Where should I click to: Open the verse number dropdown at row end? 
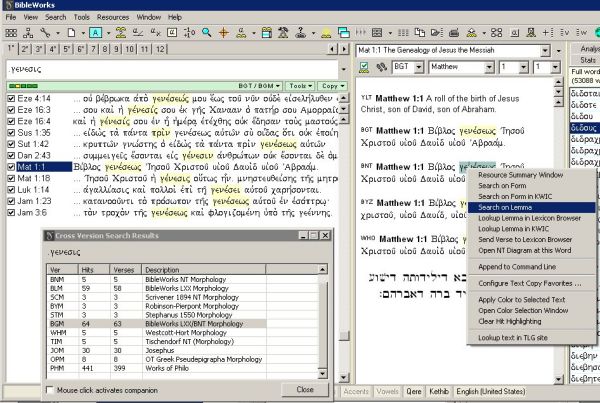pos(556,68)
